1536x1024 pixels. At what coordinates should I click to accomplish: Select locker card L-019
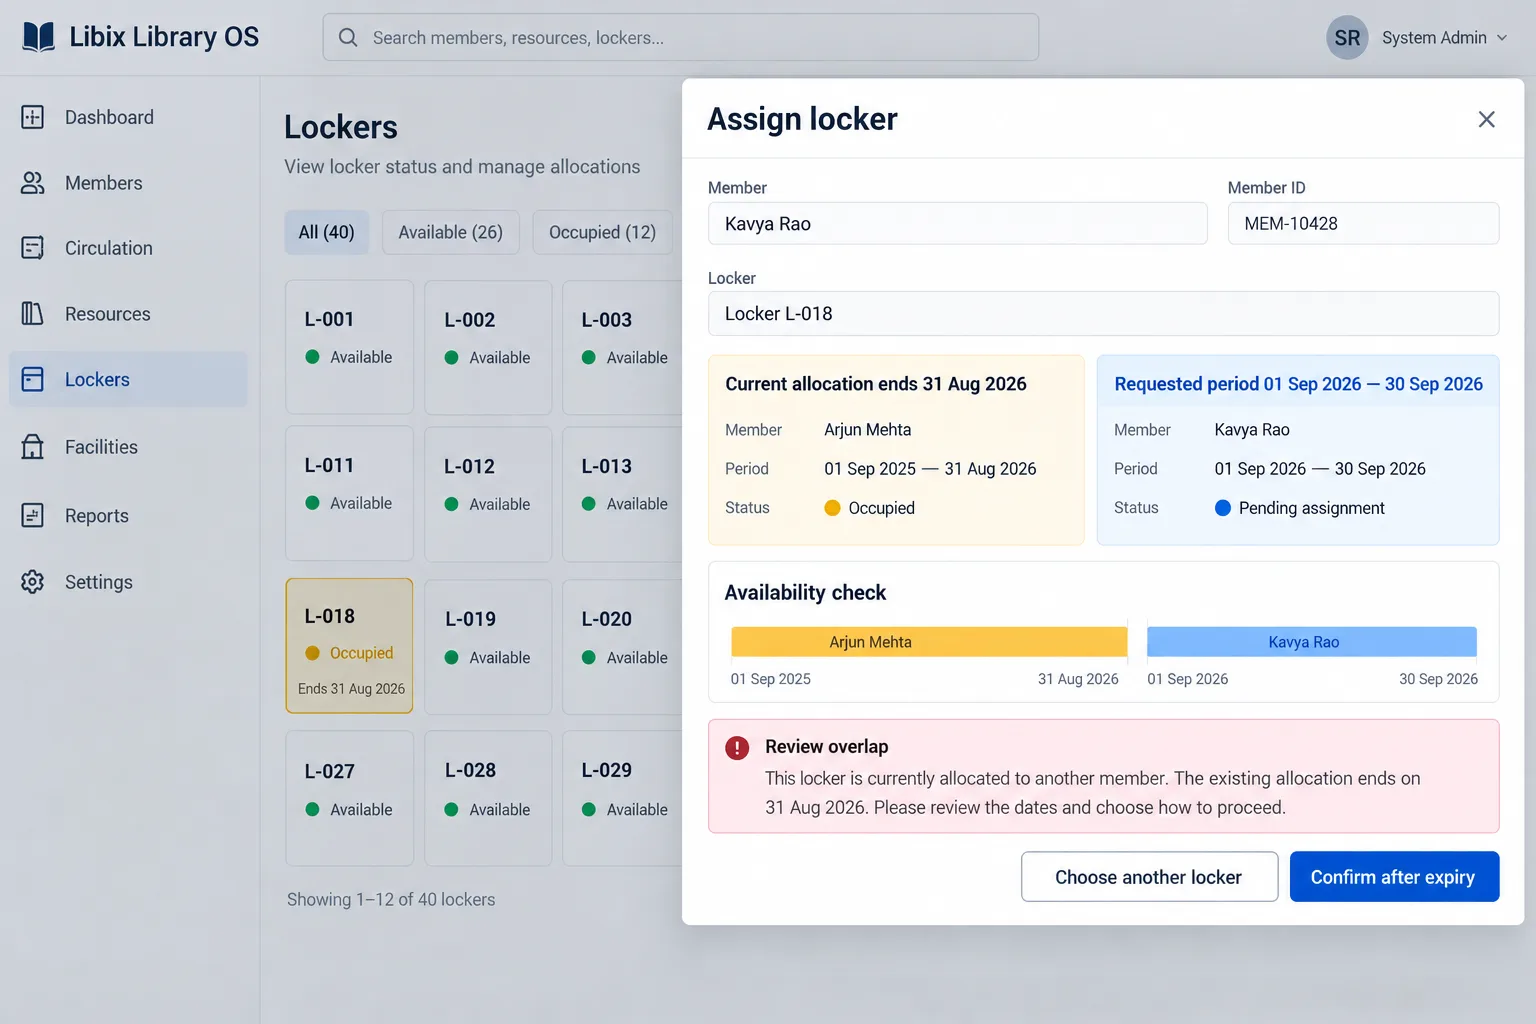[488, 647]
